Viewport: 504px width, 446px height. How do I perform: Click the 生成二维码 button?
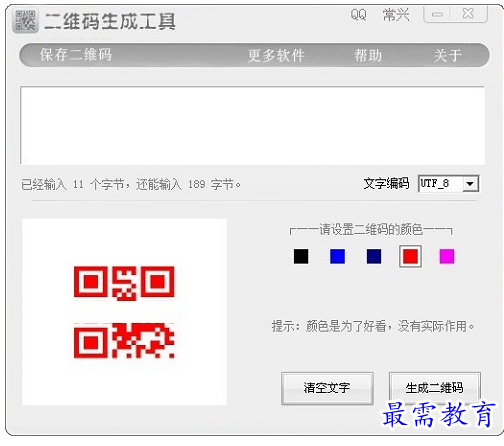435,388
